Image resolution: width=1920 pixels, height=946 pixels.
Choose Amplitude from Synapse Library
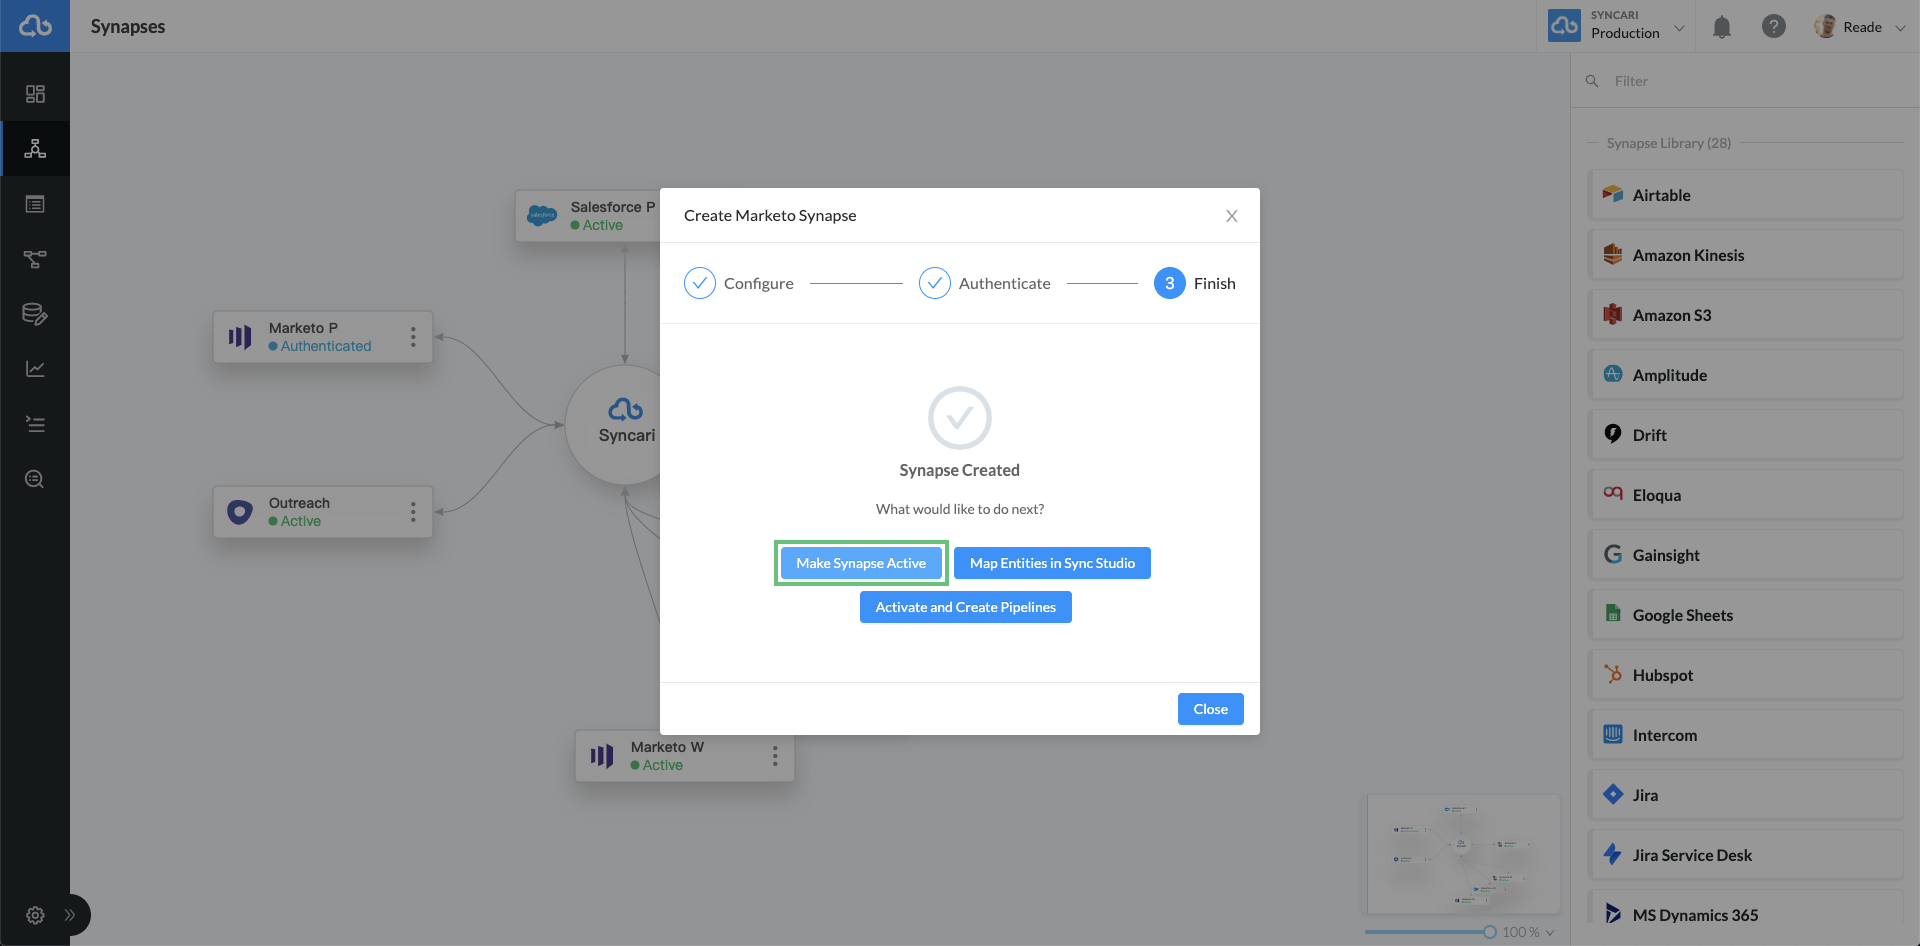1746,375
